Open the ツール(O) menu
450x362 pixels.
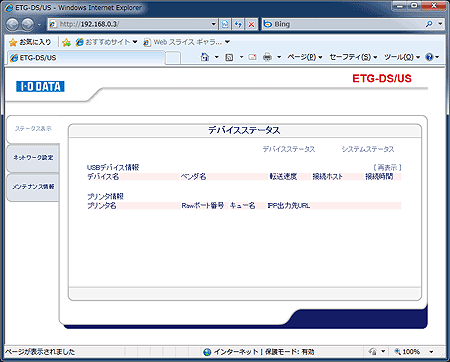pos(402,57)
